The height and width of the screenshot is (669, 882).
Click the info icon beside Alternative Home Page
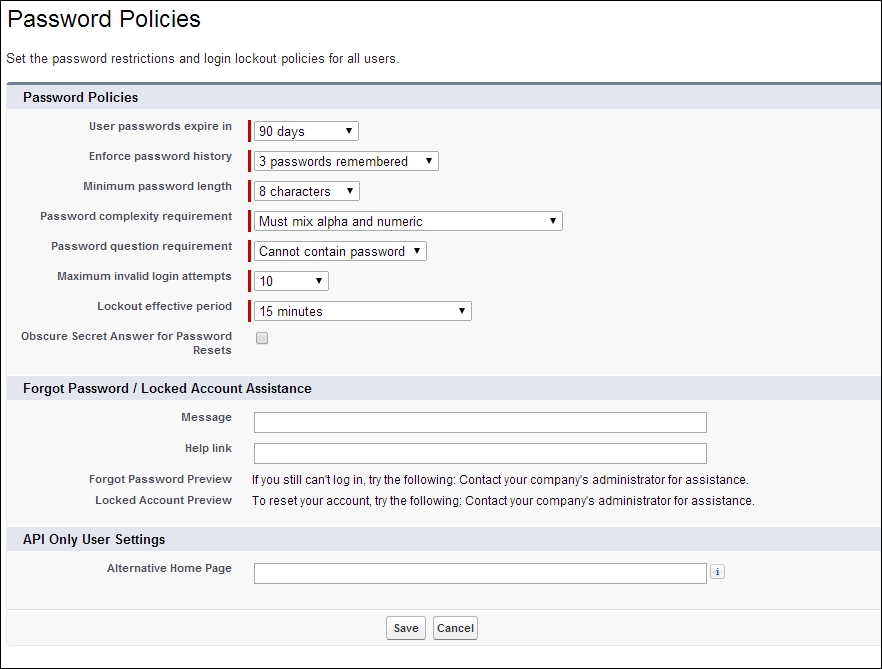coord(718,572)
